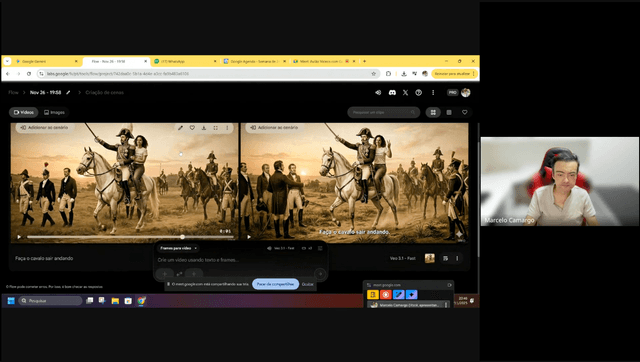Click the output count x2 setting
The height and width of the screenshot is (362, 640).
click(307, 248)
